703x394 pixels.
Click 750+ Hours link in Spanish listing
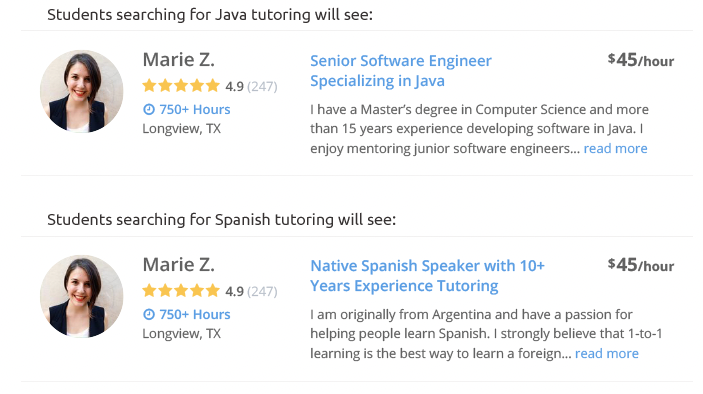click(x=195, y=314)
